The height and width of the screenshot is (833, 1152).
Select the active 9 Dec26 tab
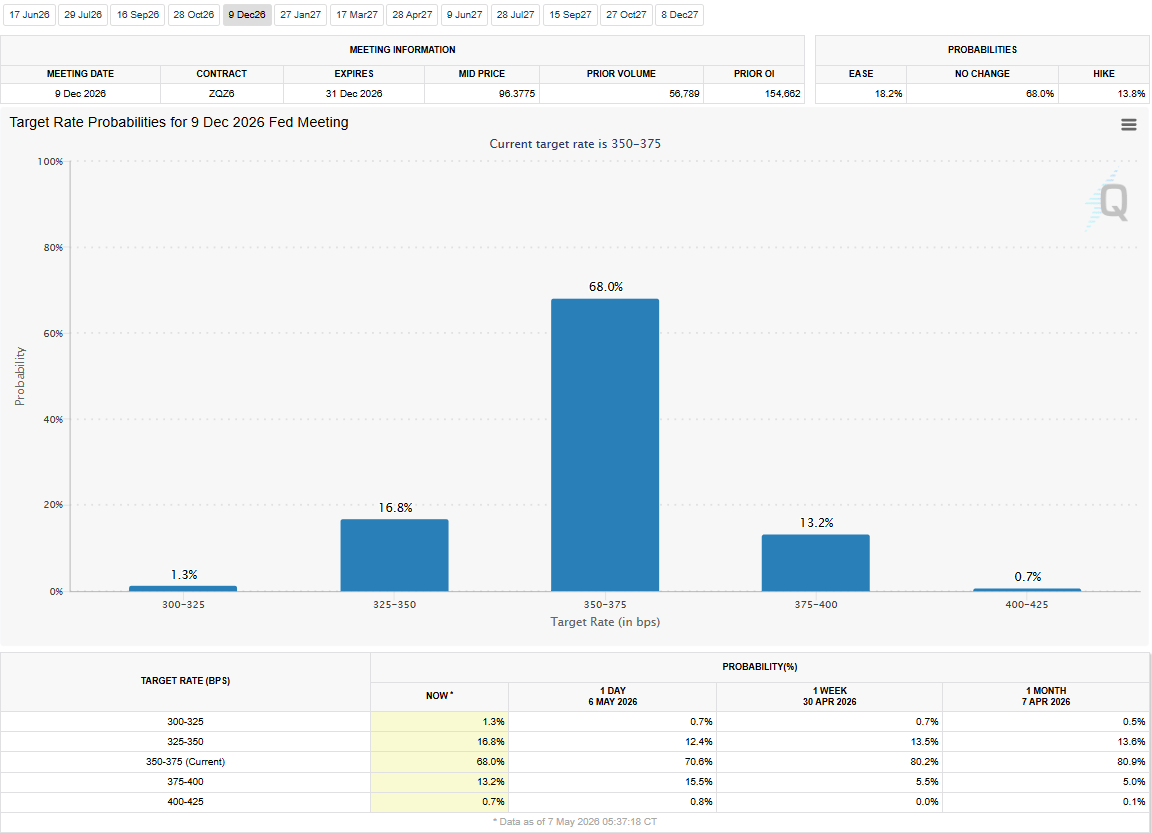coord(247,15)
